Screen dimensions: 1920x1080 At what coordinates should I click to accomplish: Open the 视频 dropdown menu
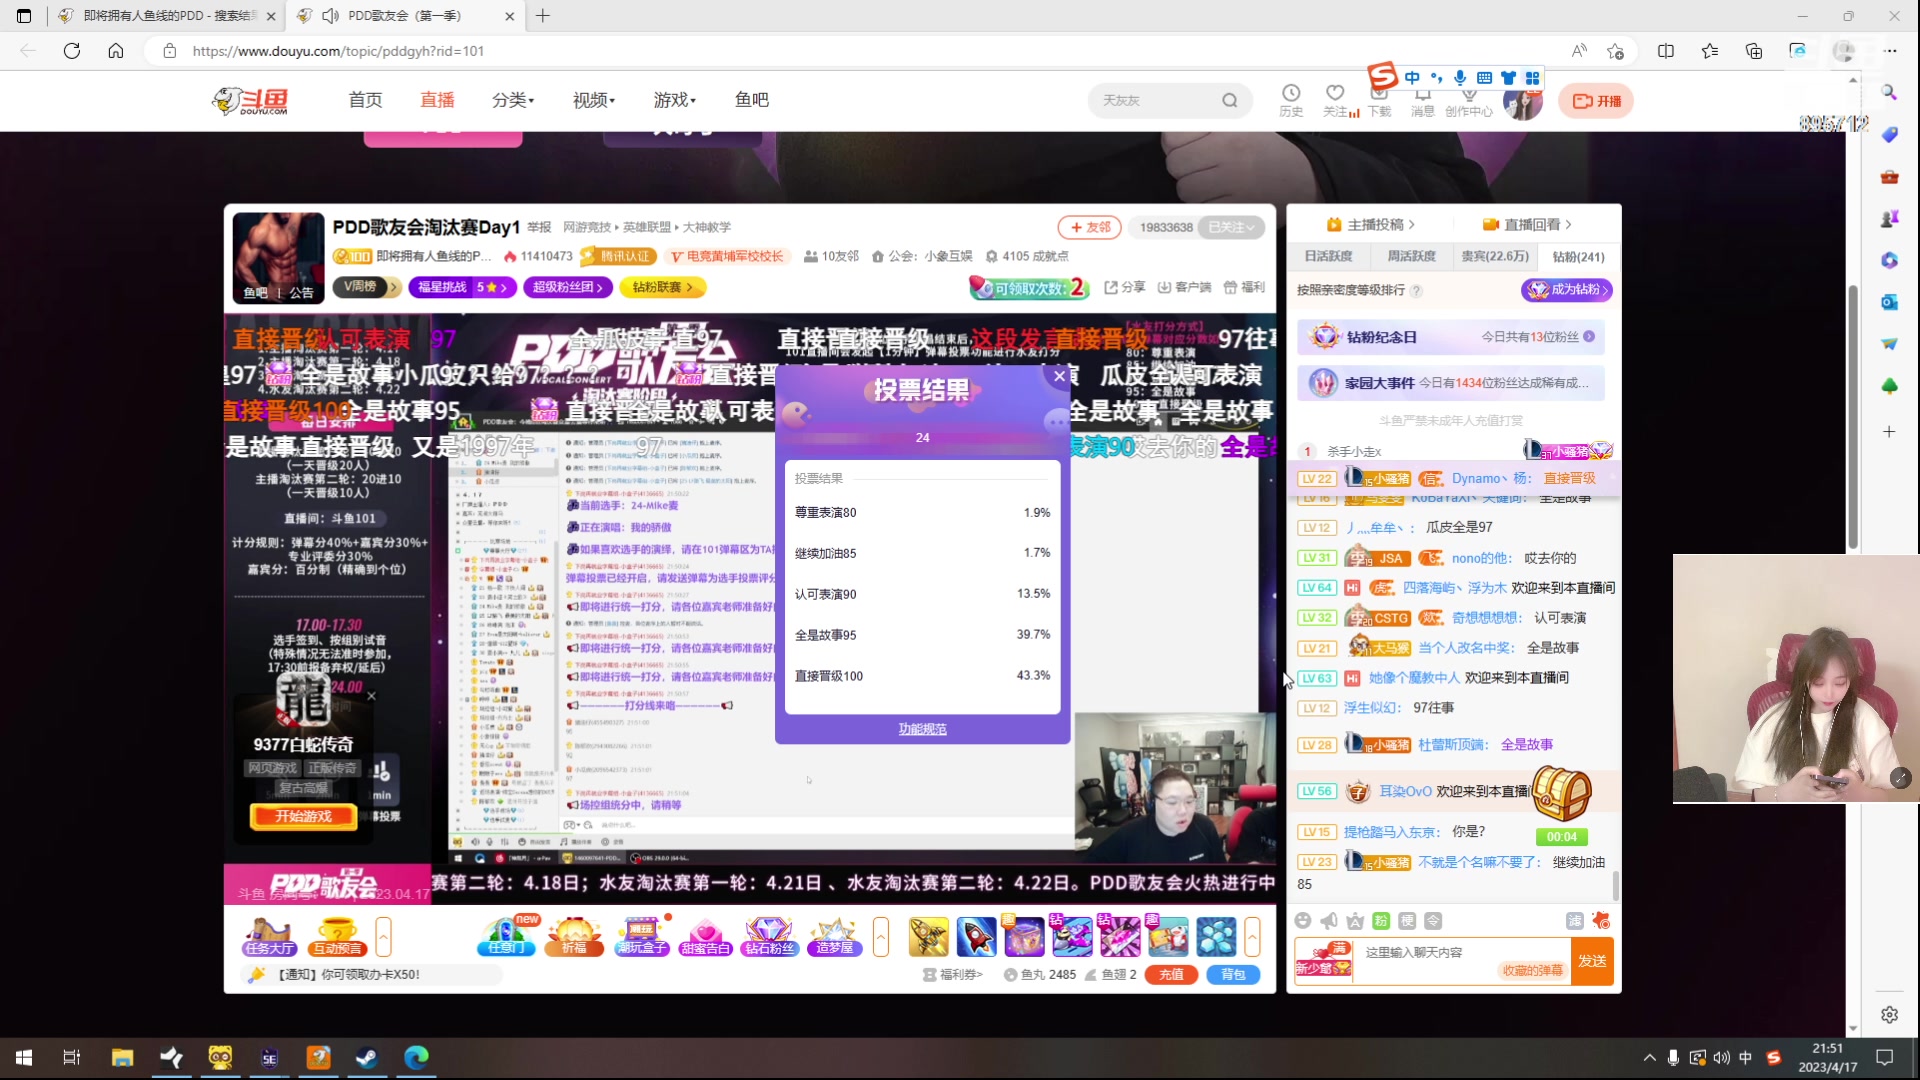[592, 100]
